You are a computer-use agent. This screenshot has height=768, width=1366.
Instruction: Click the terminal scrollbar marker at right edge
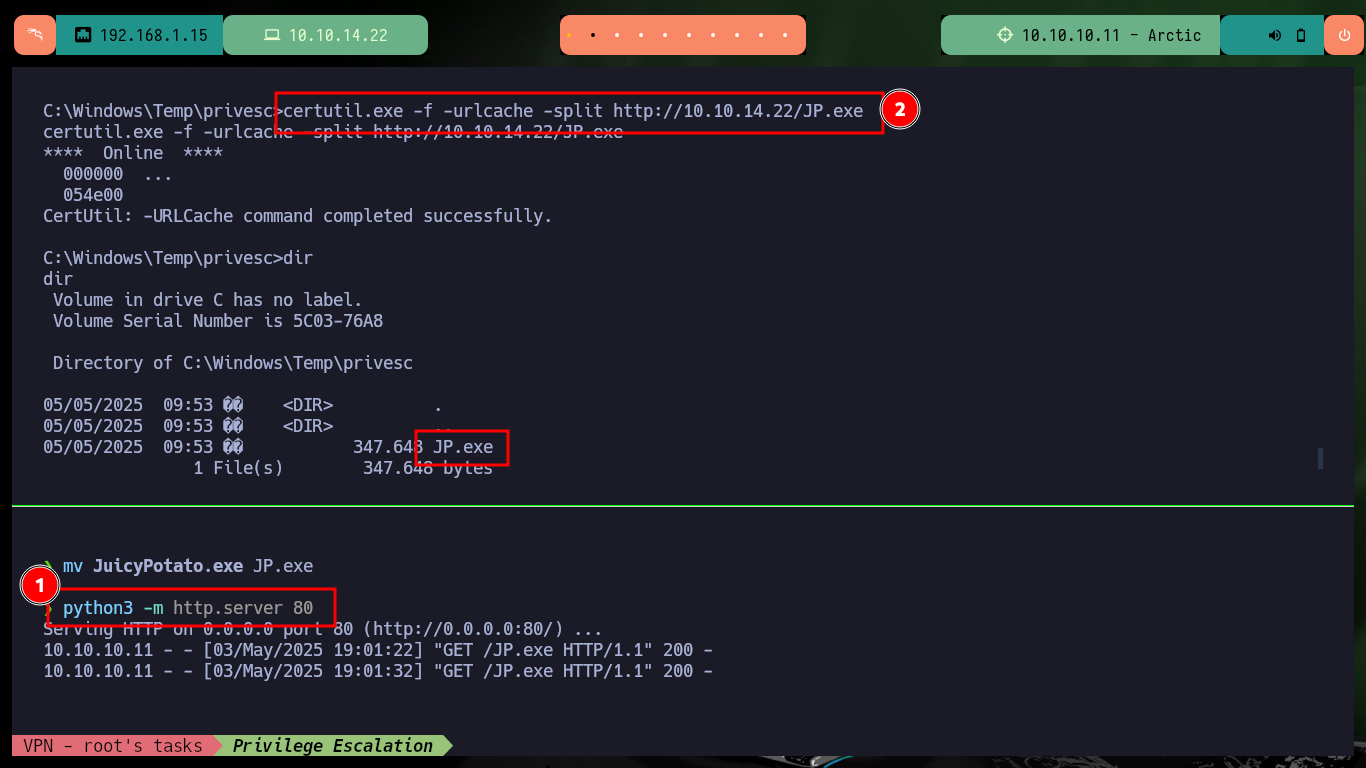click(1321, 458)
